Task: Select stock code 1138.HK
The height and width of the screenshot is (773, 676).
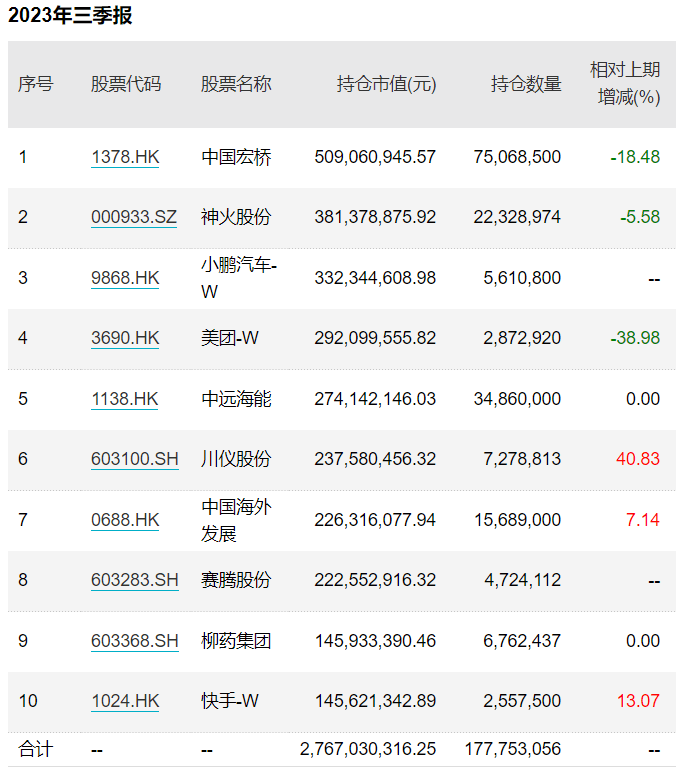Action: pyautogui.click(x=124, y=399)
